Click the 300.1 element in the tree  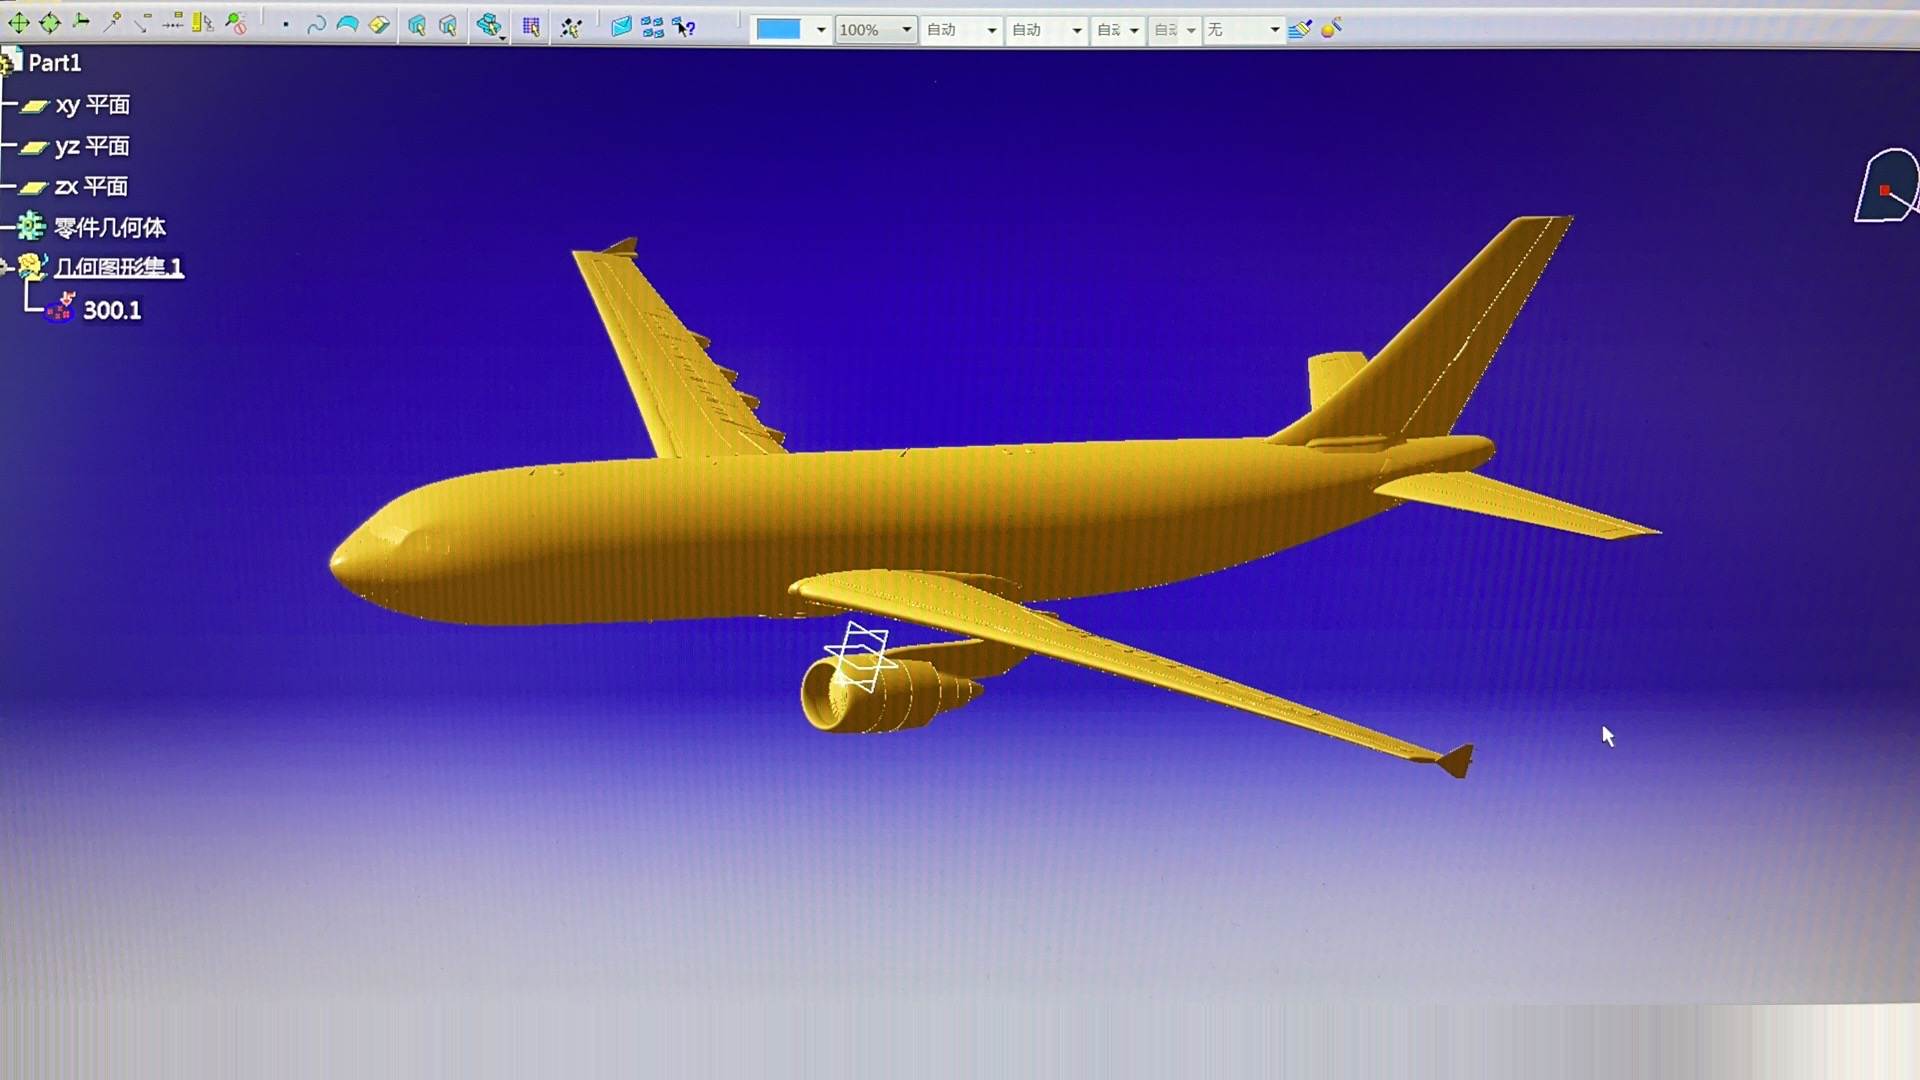click(x=111, y=310)
